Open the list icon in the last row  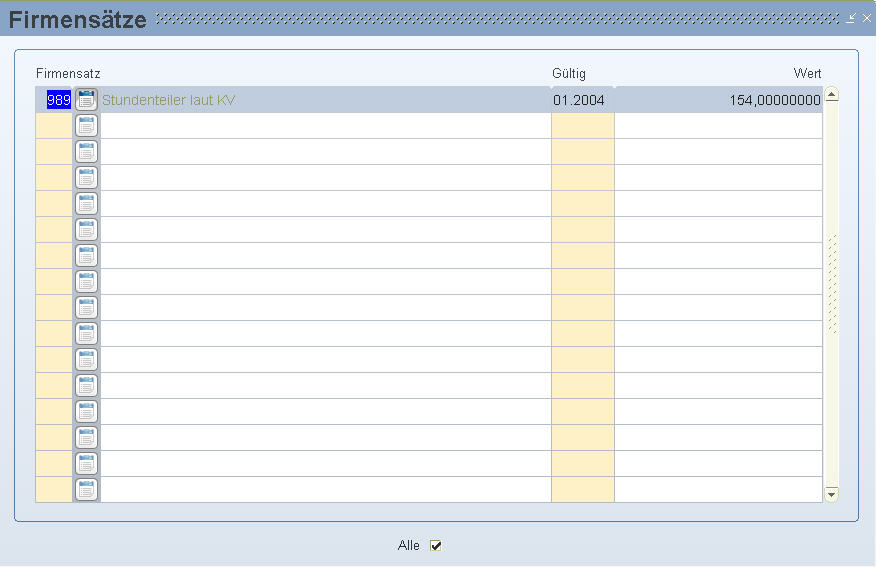click(87, 490)
